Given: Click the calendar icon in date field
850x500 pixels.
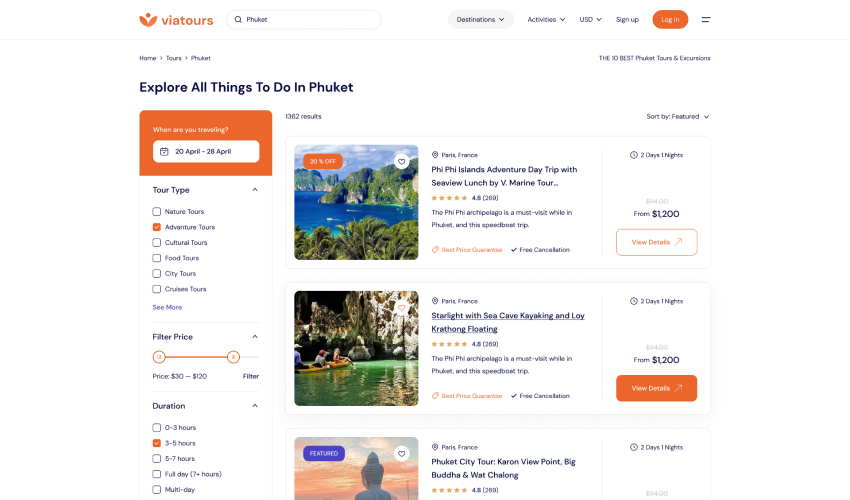Looking at the screenshot, I should [164, 151].
